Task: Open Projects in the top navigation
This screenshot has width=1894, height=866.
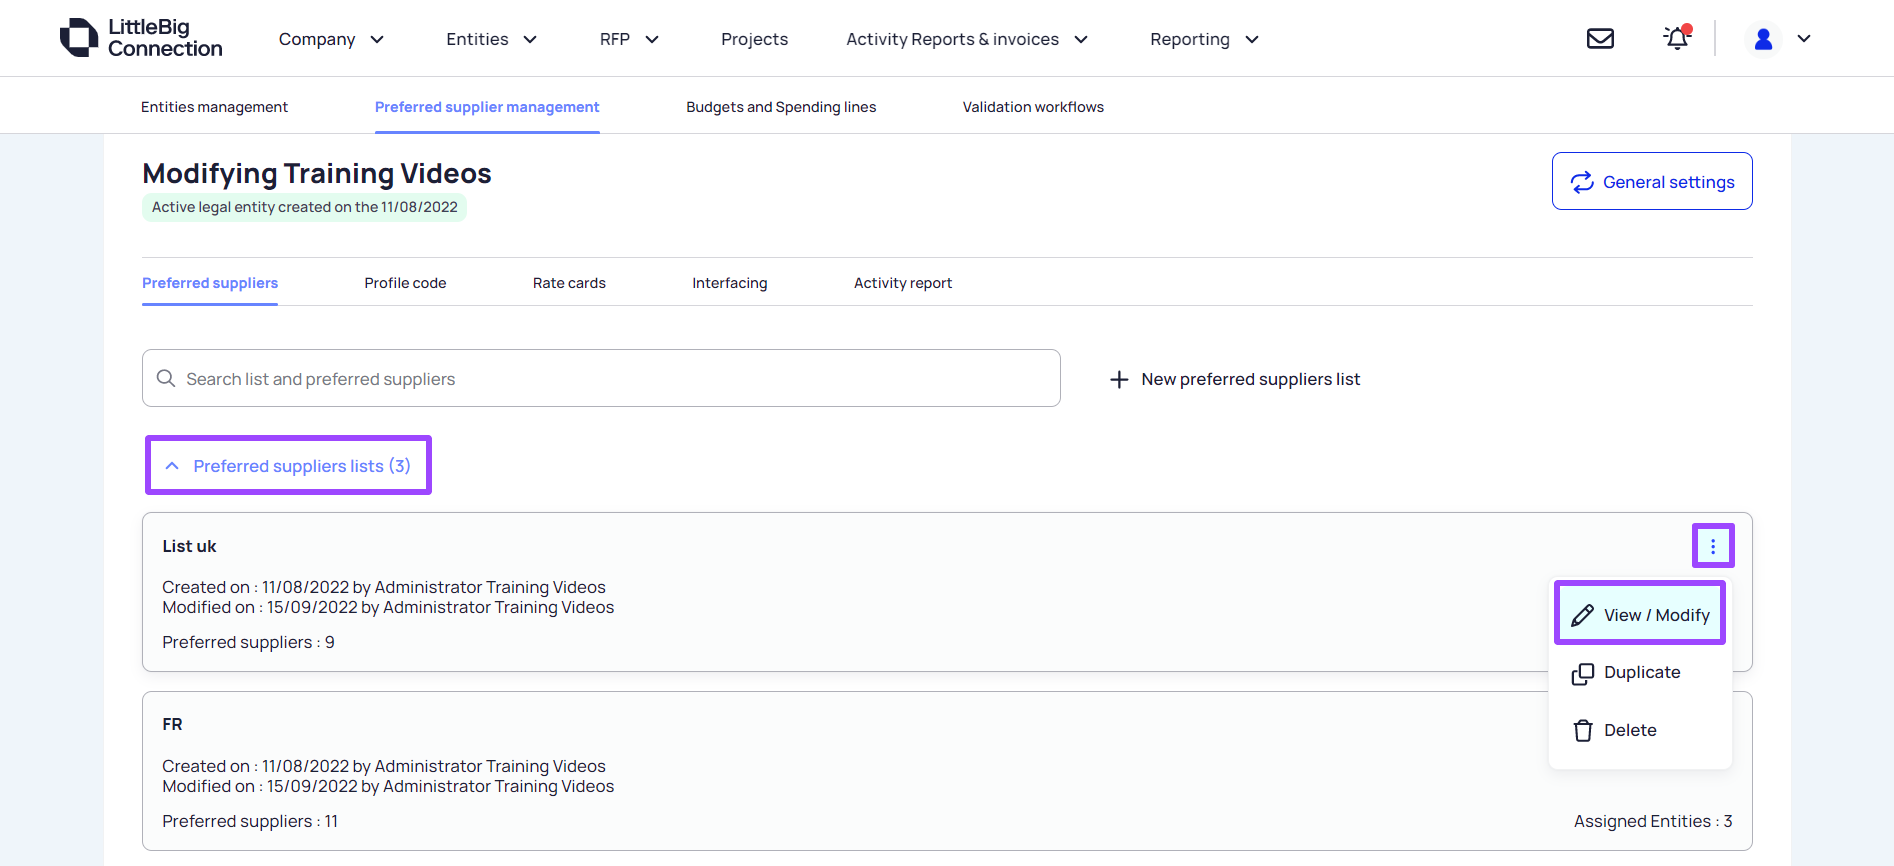Action: pyautogui.click(x=754, y=39)
